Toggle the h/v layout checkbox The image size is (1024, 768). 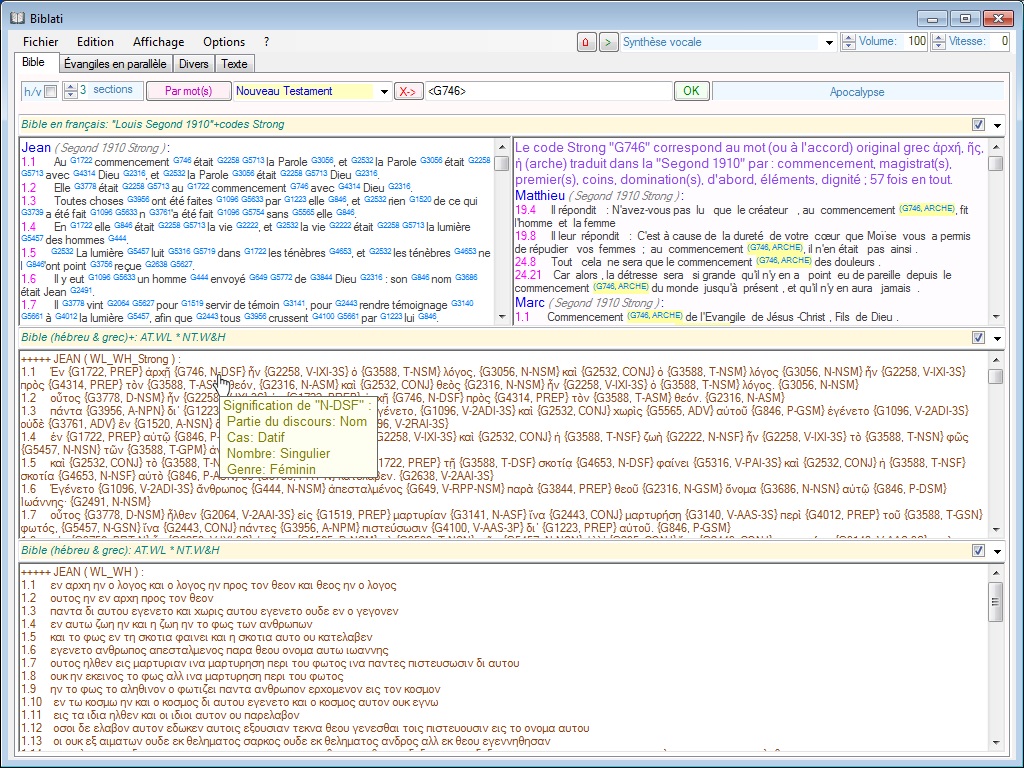[50, 92]
